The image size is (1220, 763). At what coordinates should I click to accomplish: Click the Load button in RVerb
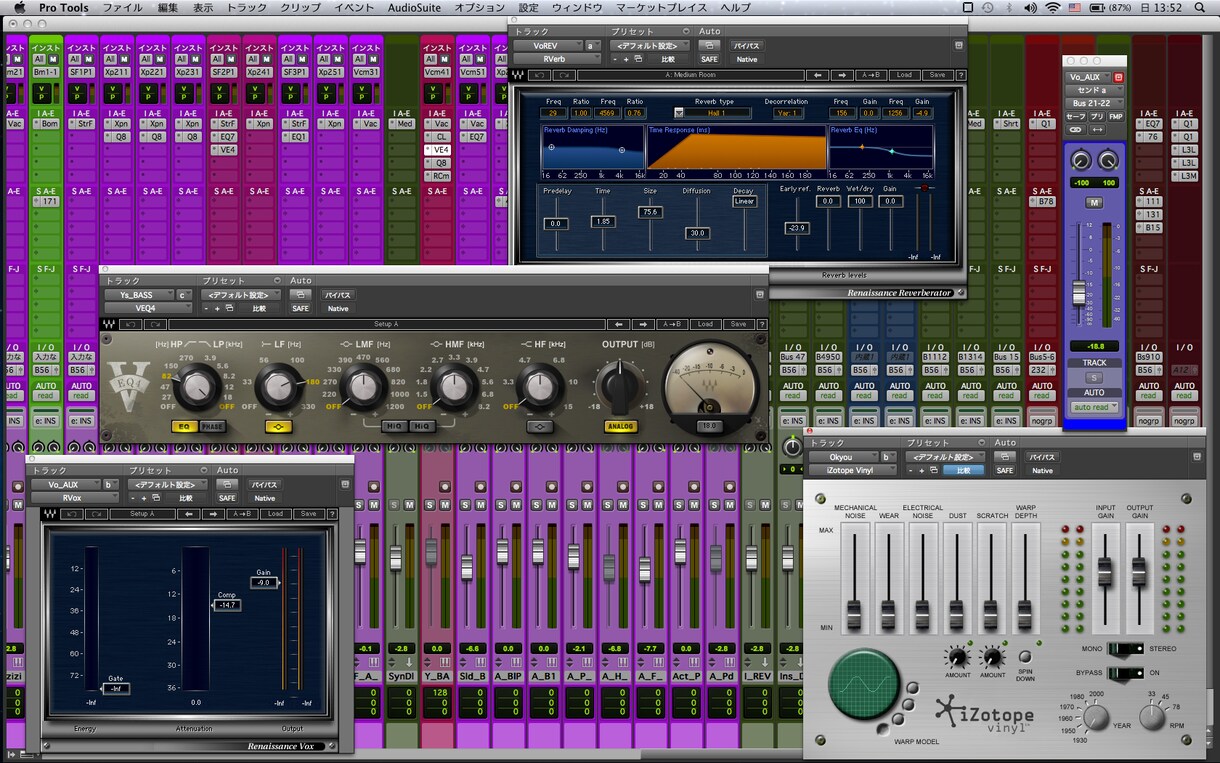(x=904, y=75)
